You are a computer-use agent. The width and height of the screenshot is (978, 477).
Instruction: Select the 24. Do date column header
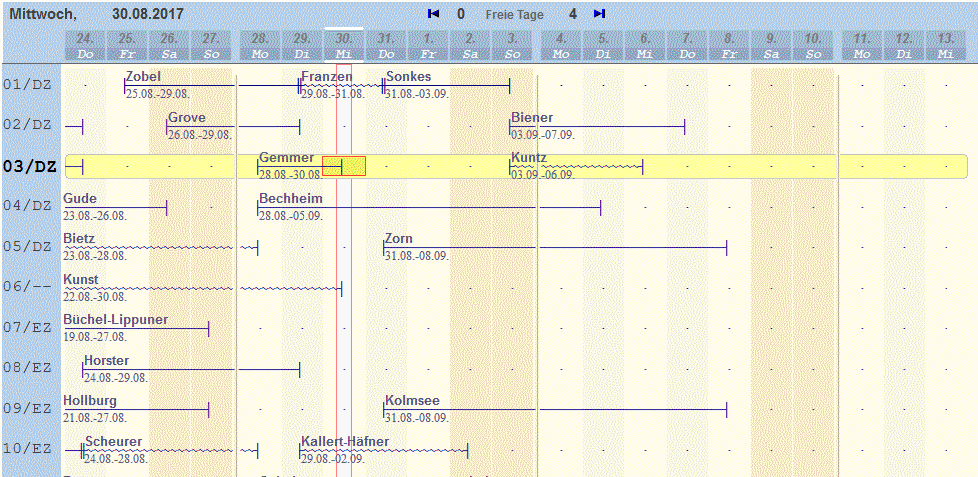pyautogui.click(x=85, y=45)
